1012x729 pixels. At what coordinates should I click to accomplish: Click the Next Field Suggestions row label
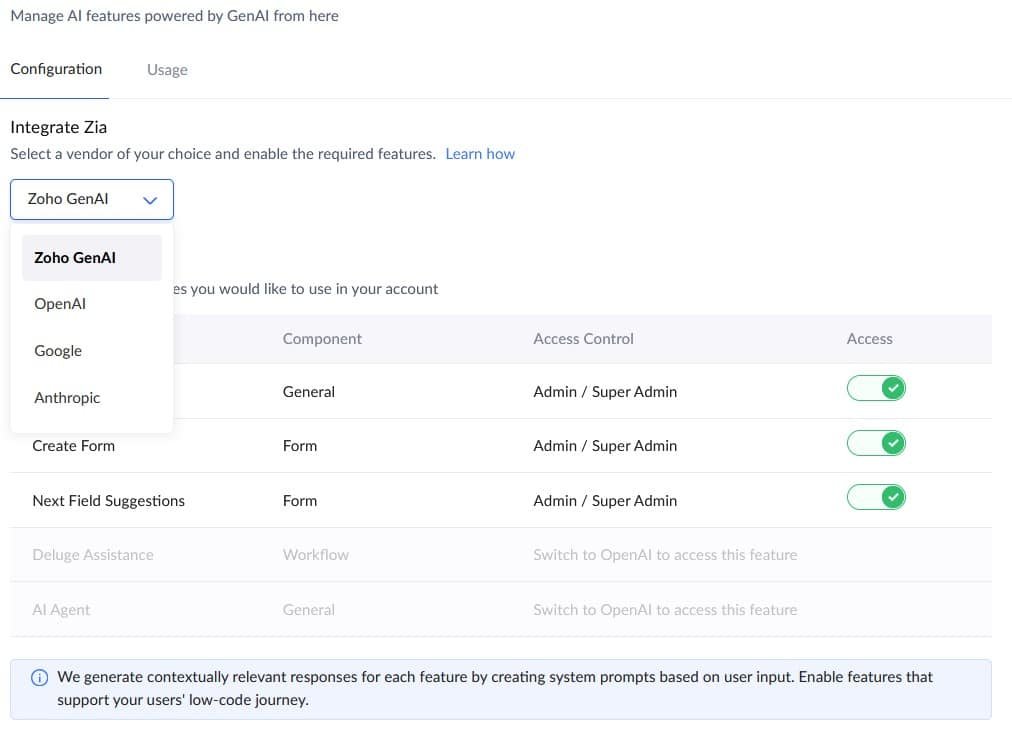(x=108, y=501)
